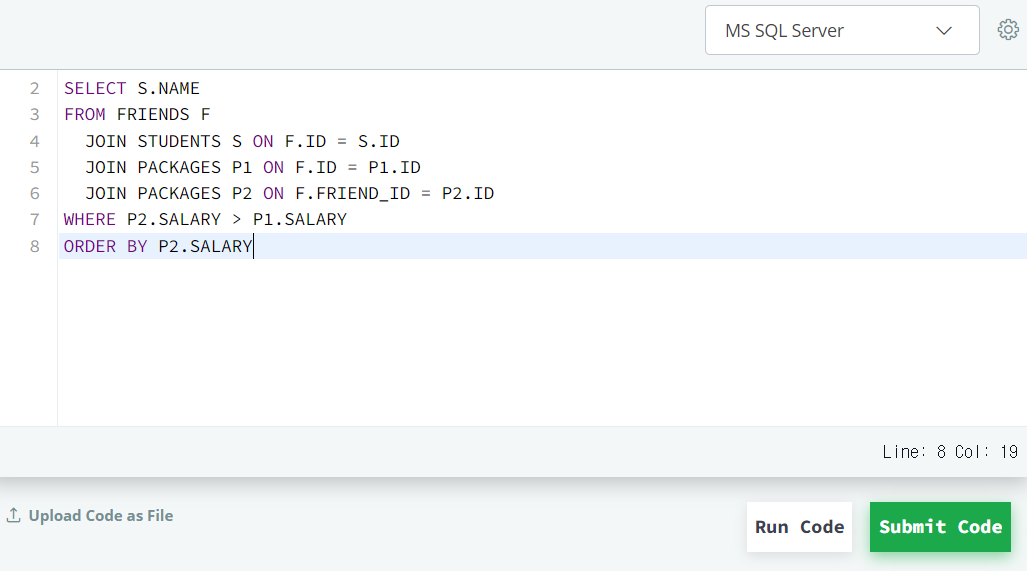Click FRIENDS table name on line 3
The width and height of the screenshot is (1027, 571).
pyautogui.click(x=153, y=115)
